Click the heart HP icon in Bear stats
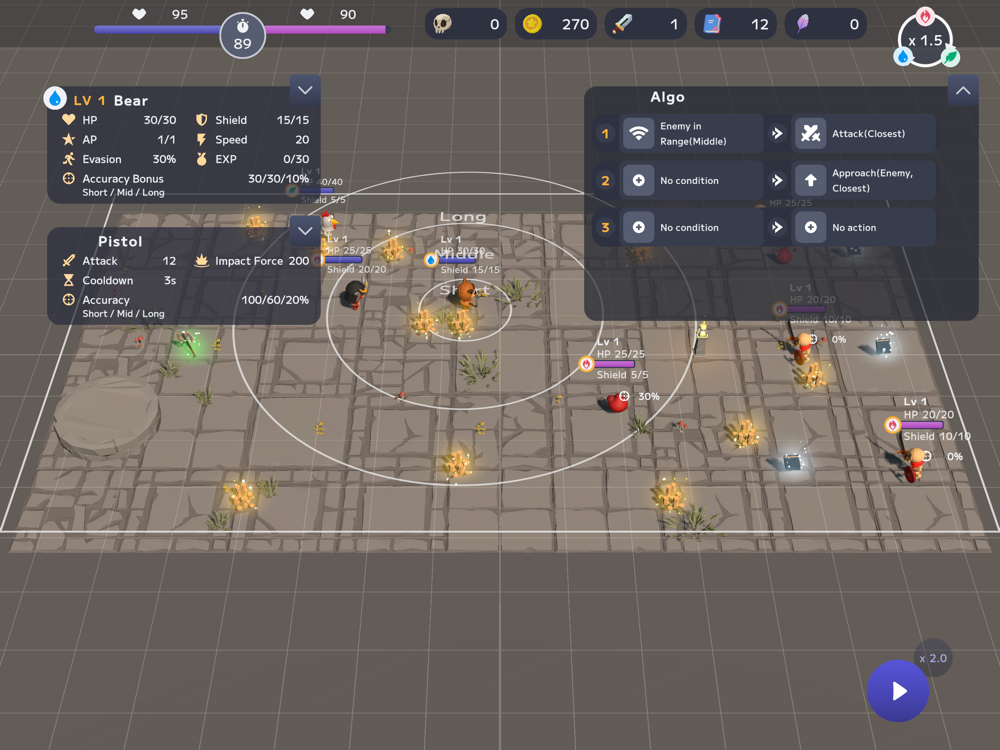 tap(69, 119)
